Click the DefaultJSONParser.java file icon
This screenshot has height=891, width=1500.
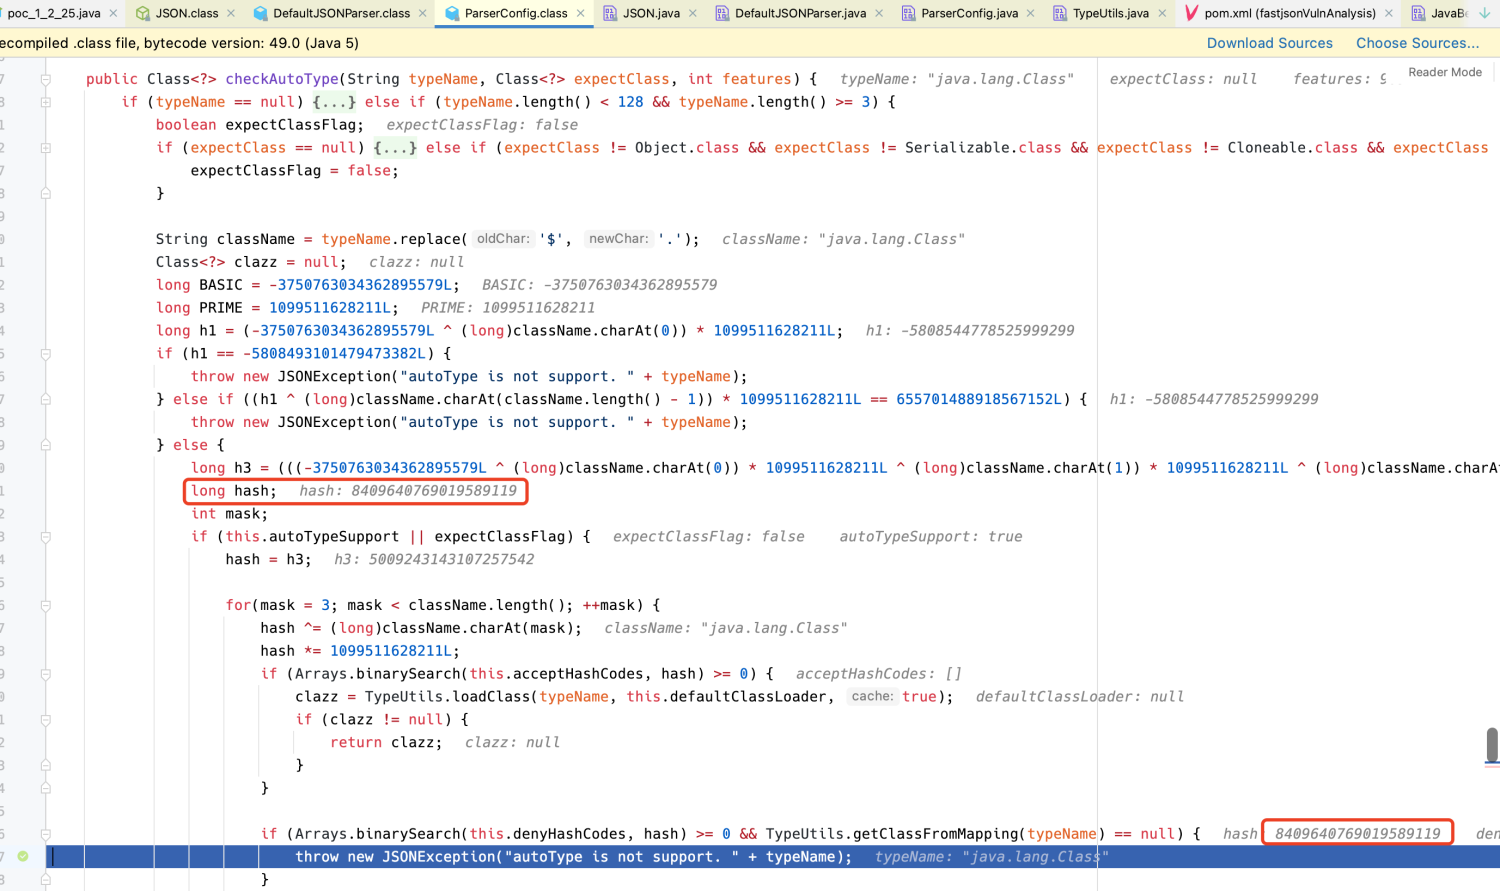click(722, 13)
